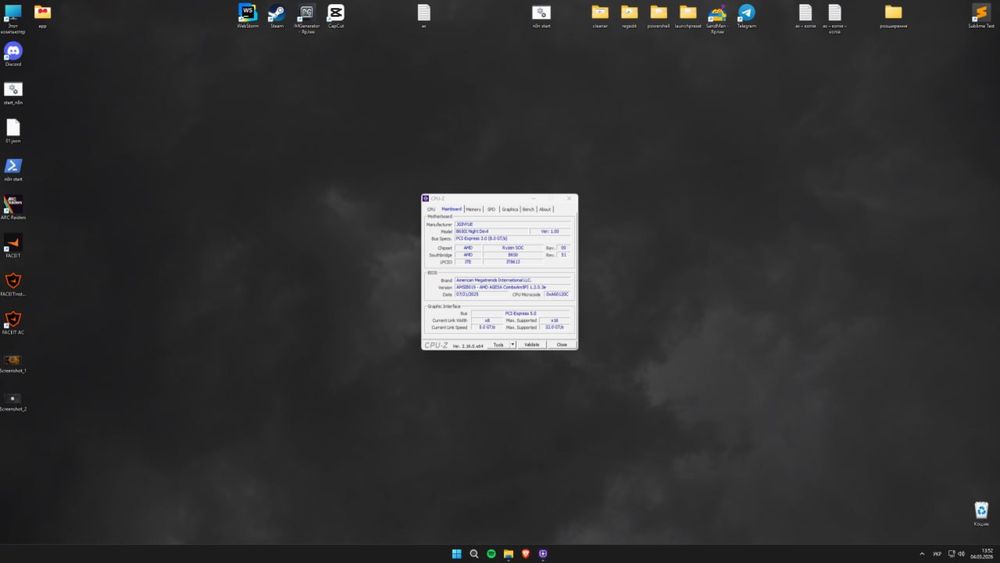This screenshot has height=563, width=1000.
Task: Click the motherboard Manufacturer field
Action: coord(512,224)
